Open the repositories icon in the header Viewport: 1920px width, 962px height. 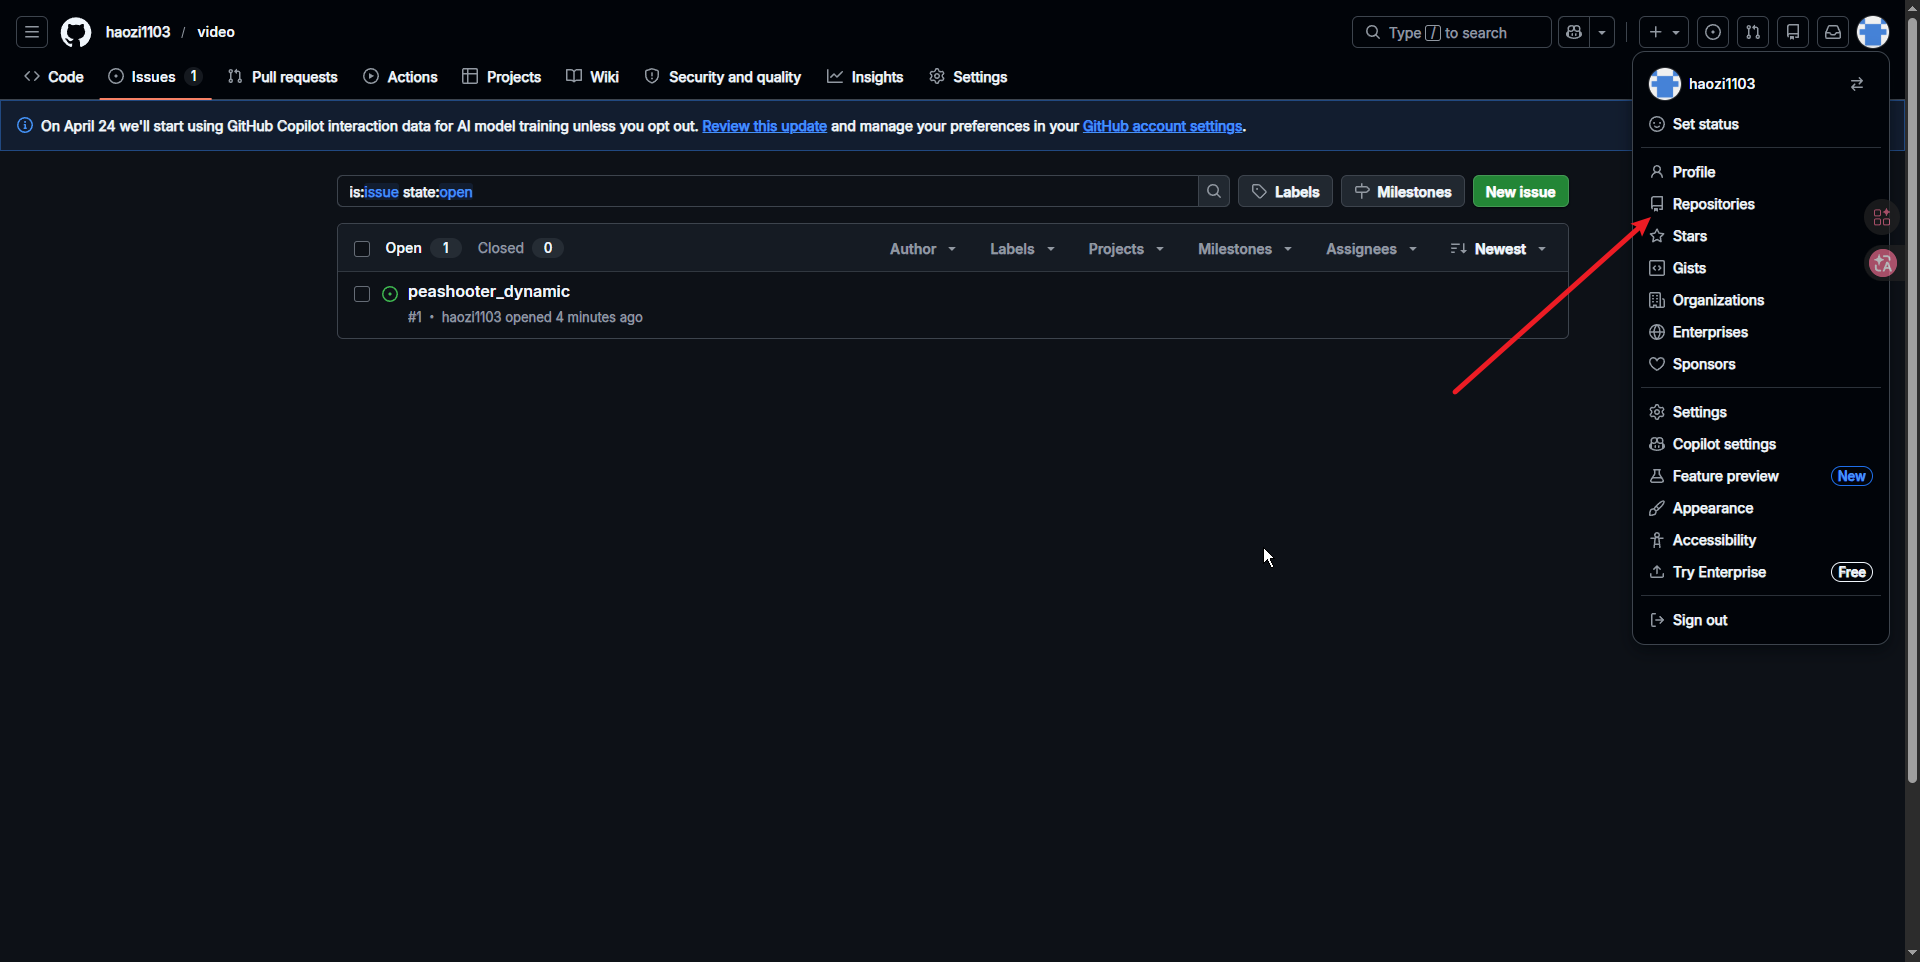(1793, 32)
